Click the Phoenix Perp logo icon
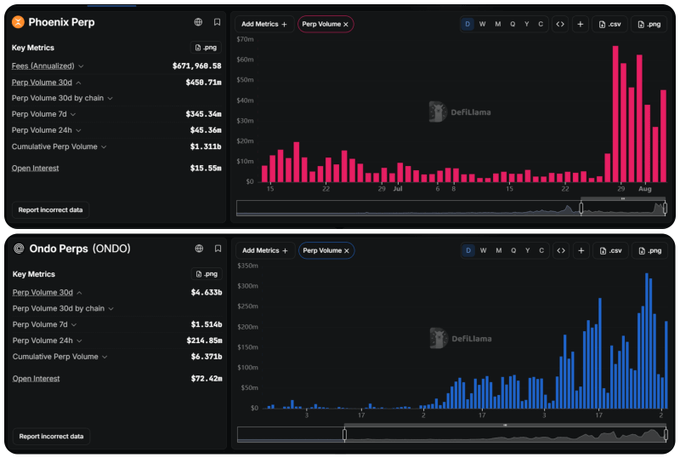680x458 pixels. [18, 22]
